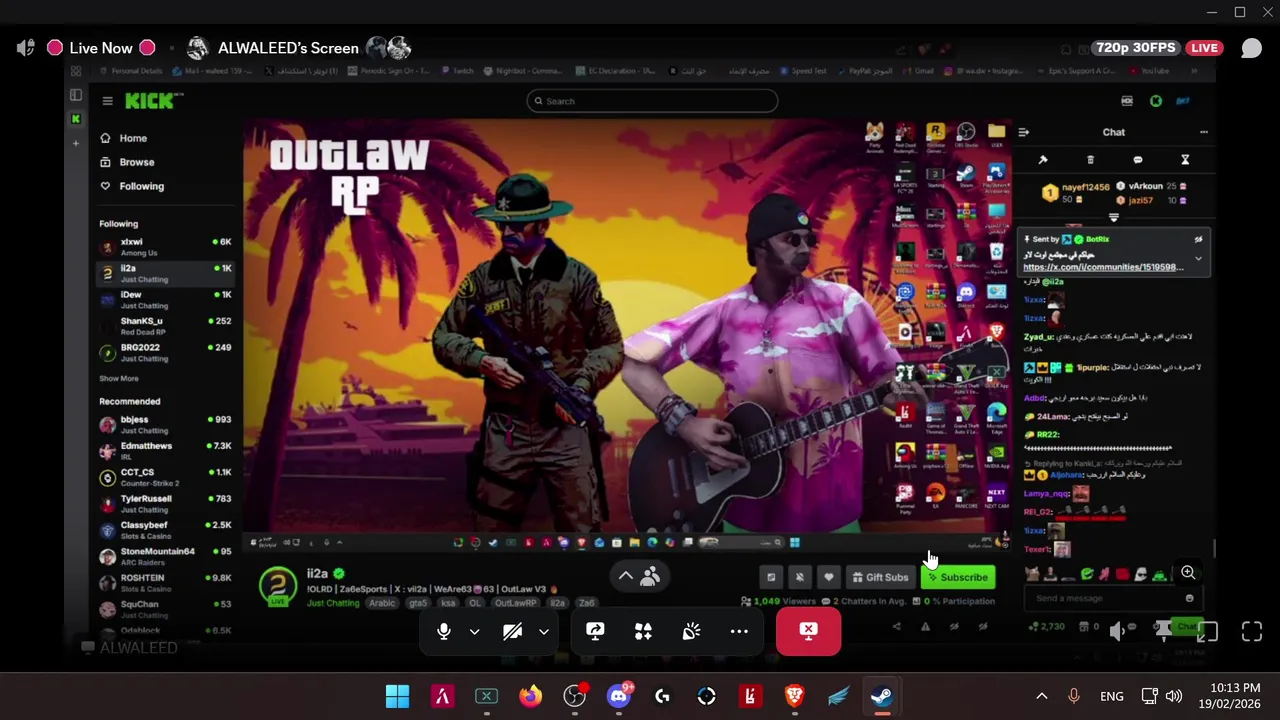Toggle follow heart icon

pyautogui.click(x=829, y=577)
